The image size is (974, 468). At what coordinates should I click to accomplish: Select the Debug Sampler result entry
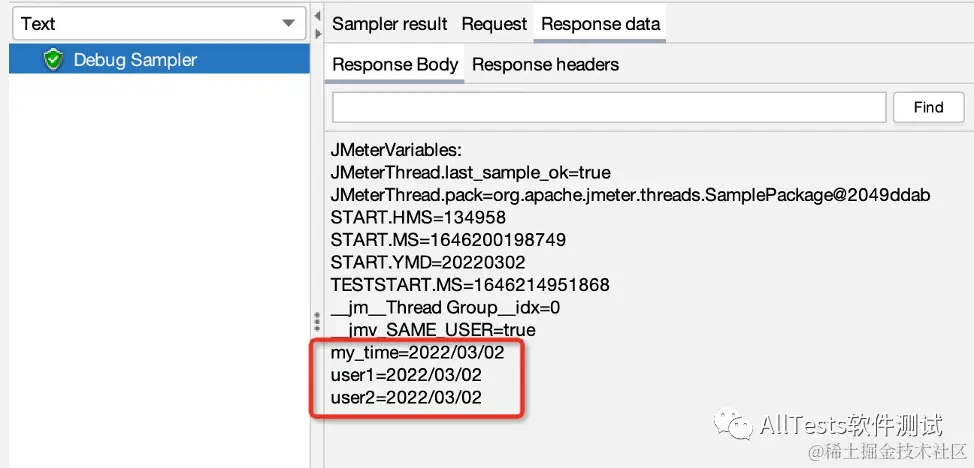(159, 60)
